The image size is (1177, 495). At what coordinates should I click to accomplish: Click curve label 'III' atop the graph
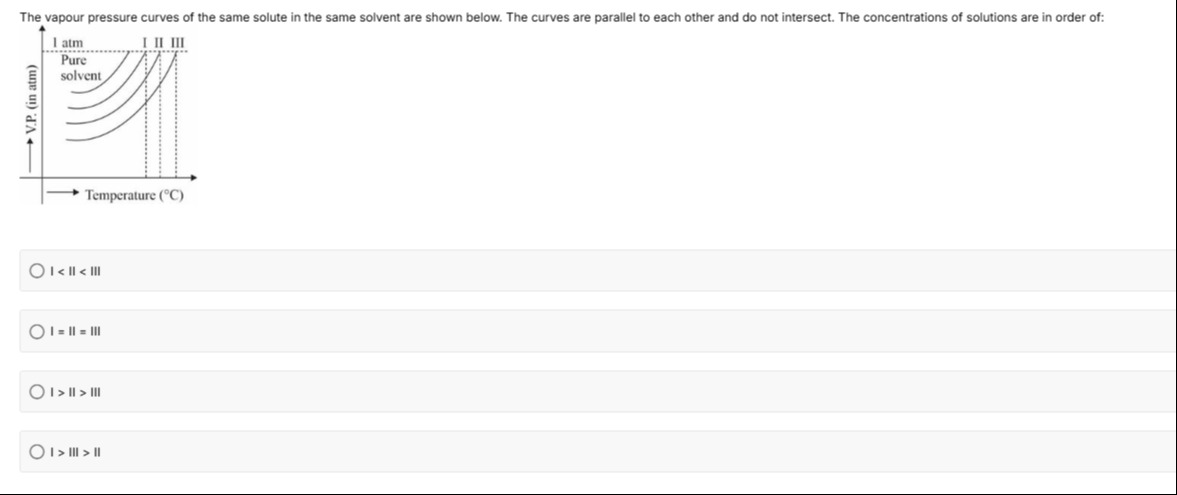177,42
